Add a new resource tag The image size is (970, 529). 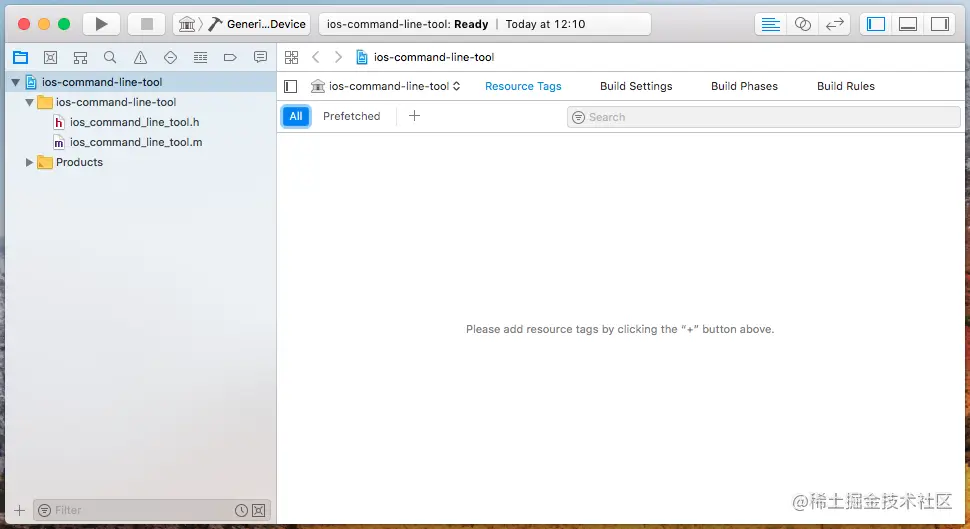coord(414,116)
